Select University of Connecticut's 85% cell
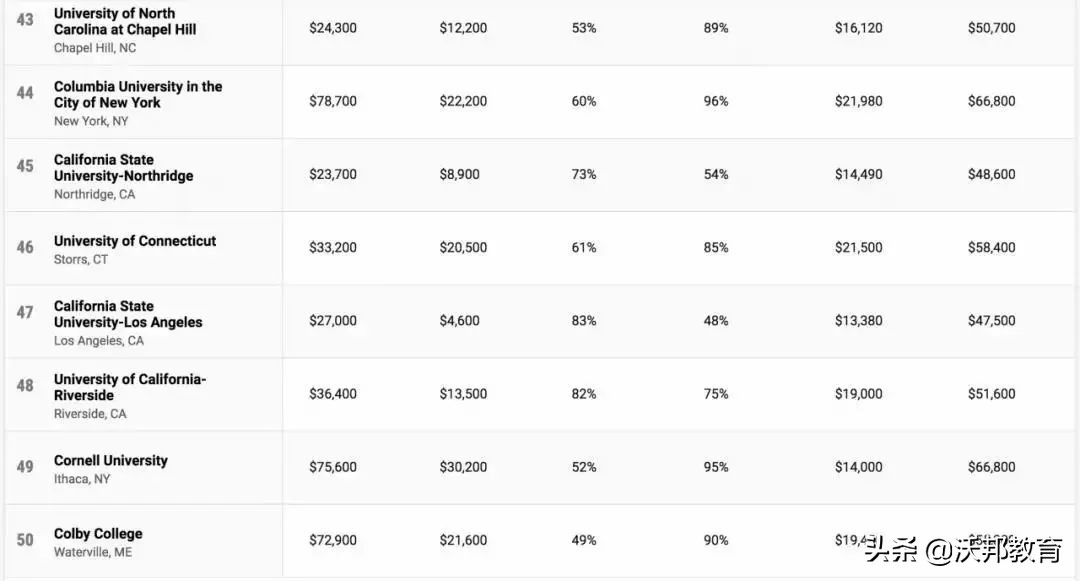This screenshot has width=1080, height=581. [x=716, y=247]
